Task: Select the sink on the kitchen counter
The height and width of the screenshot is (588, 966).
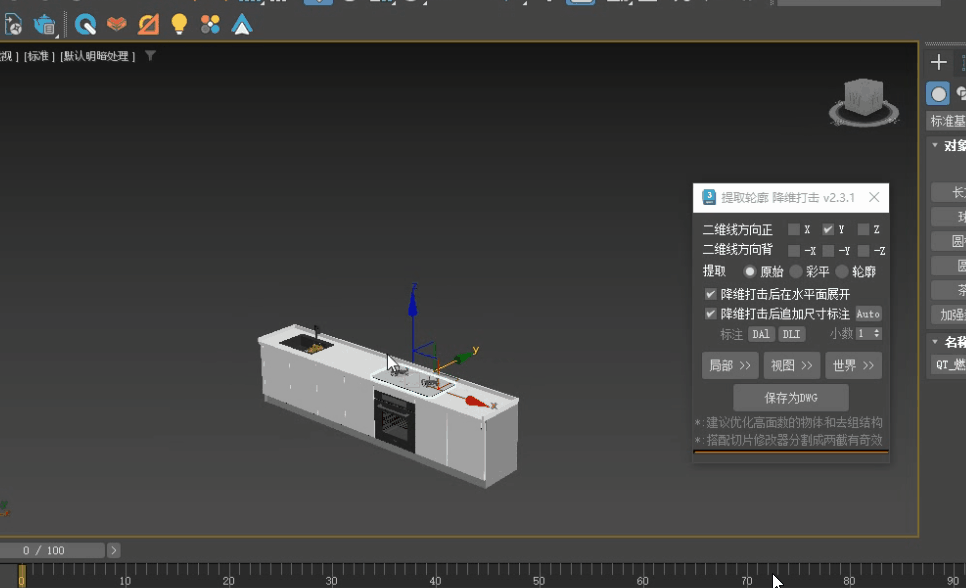Action: 306,343
